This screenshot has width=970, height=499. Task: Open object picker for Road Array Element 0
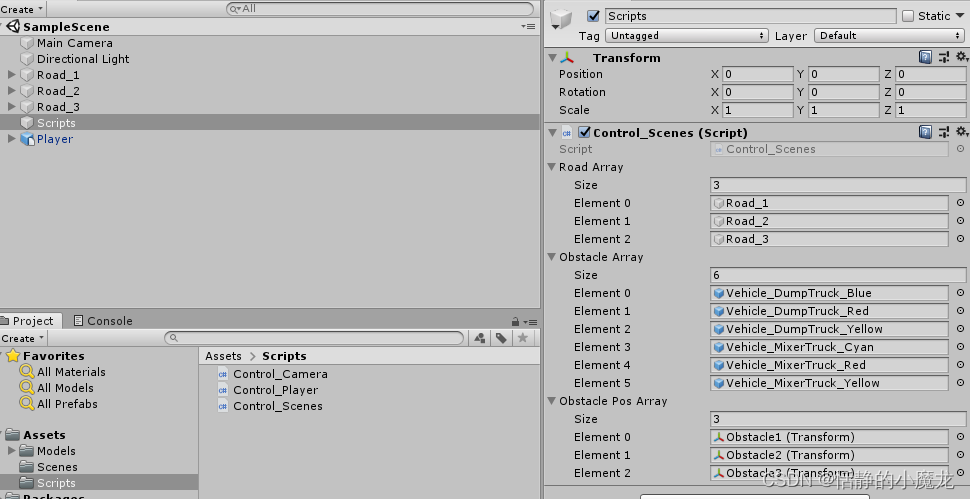coord(960,203)
